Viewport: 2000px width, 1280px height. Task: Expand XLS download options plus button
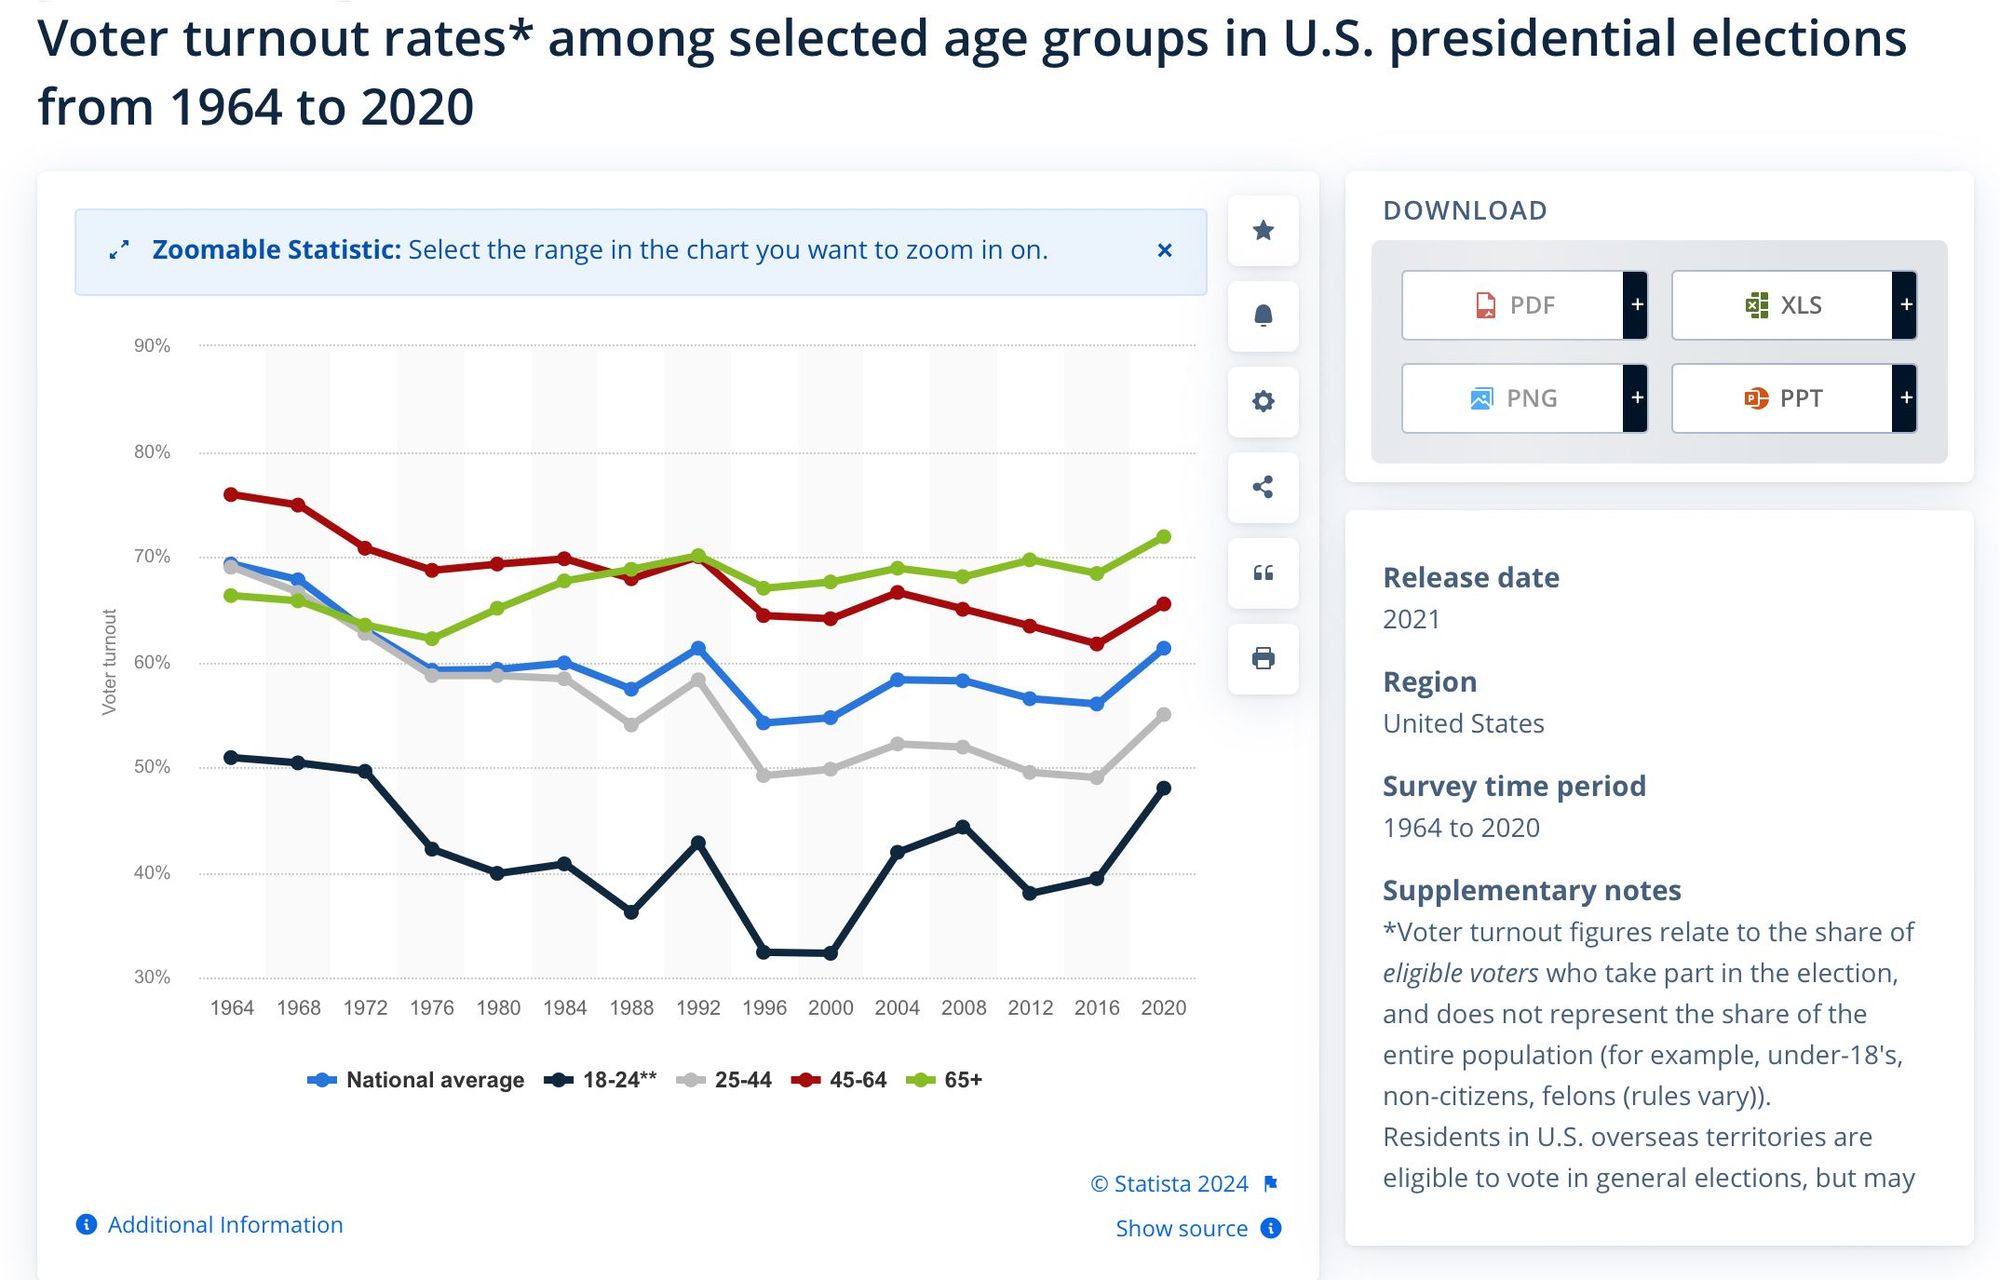tap(1905, 305)
